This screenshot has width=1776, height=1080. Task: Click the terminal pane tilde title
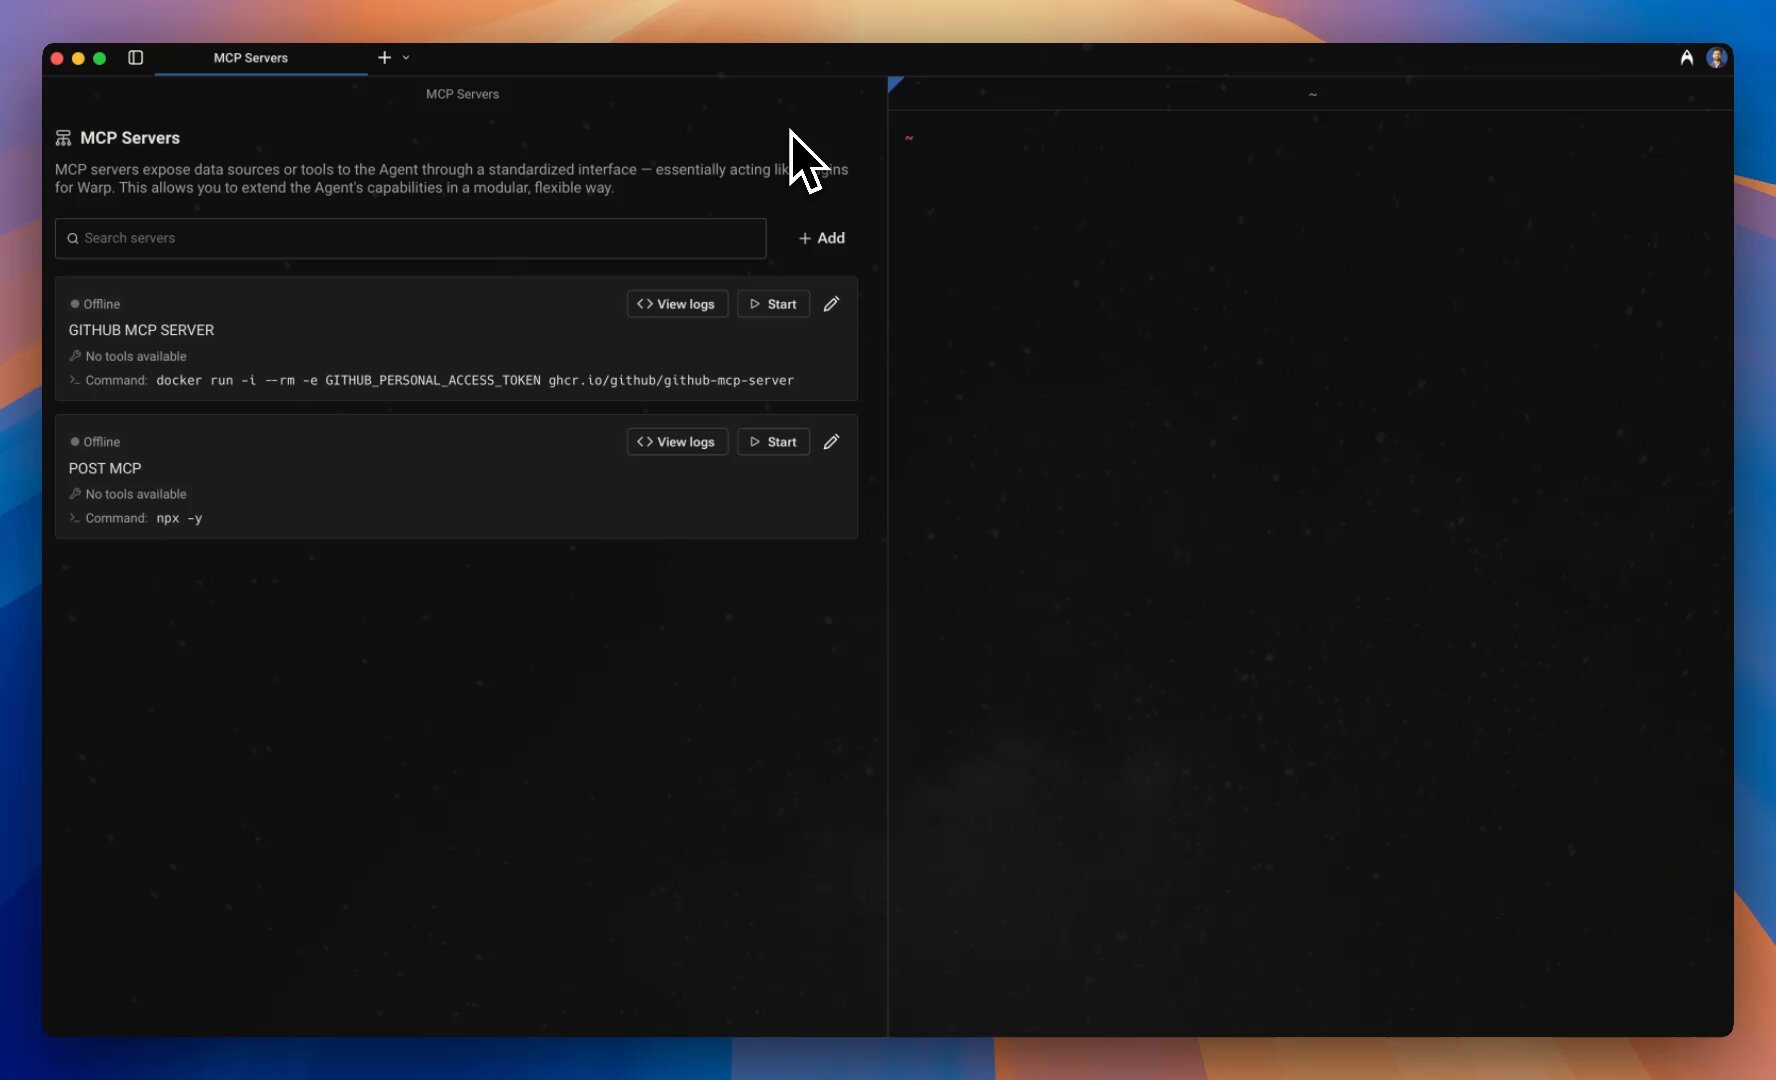tap(1313, 95)
